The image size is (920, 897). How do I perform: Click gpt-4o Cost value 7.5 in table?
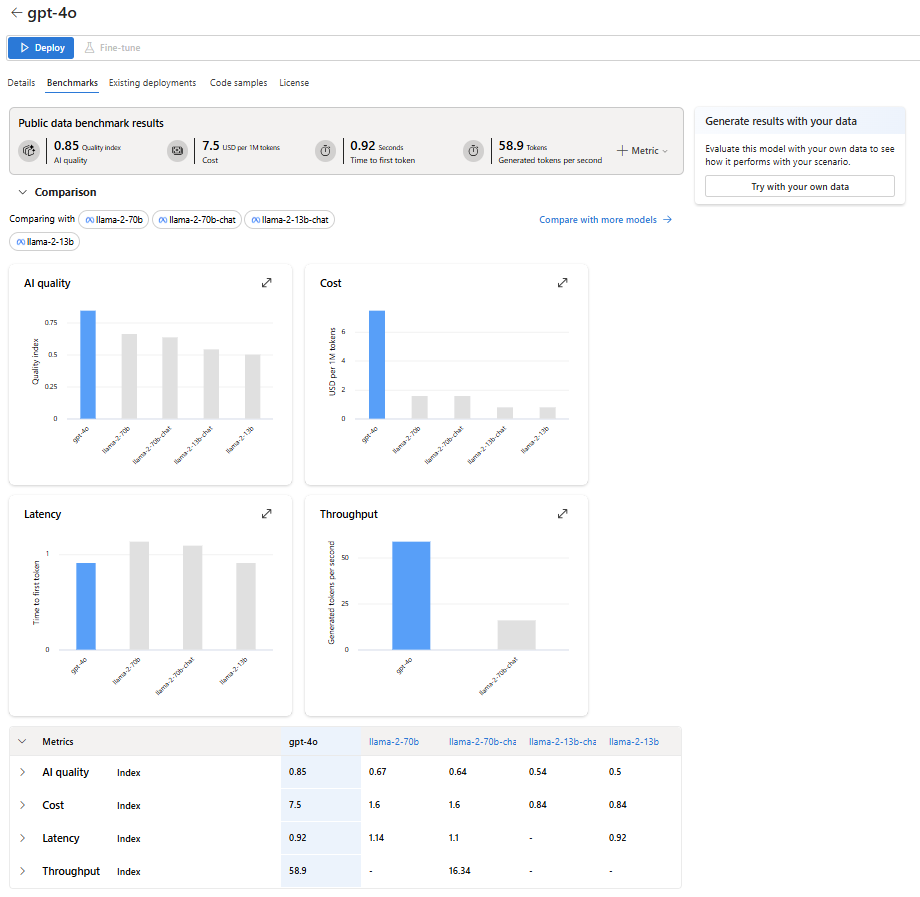click(295, 804)
